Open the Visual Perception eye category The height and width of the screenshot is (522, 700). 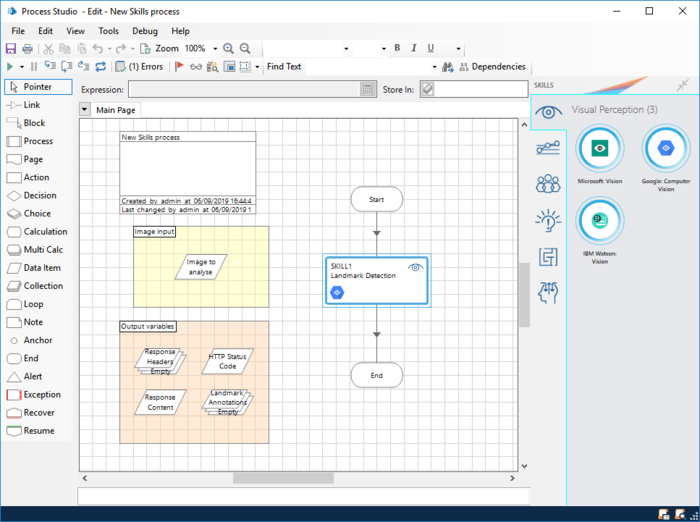click(548, 112)
